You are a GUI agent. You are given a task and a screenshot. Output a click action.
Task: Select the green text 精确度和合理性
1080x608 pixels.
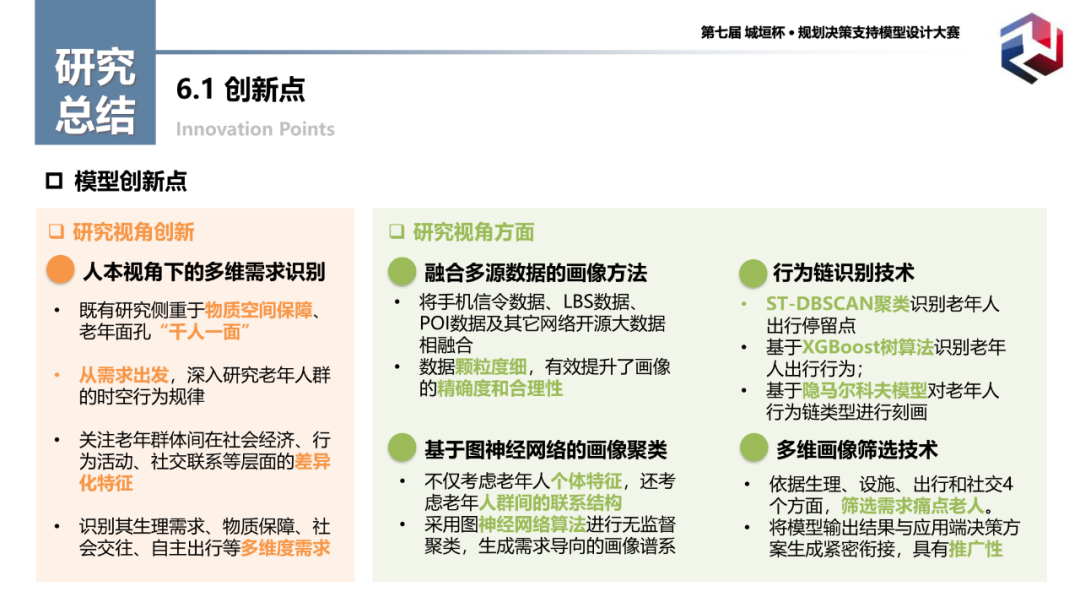pos(500,389)
